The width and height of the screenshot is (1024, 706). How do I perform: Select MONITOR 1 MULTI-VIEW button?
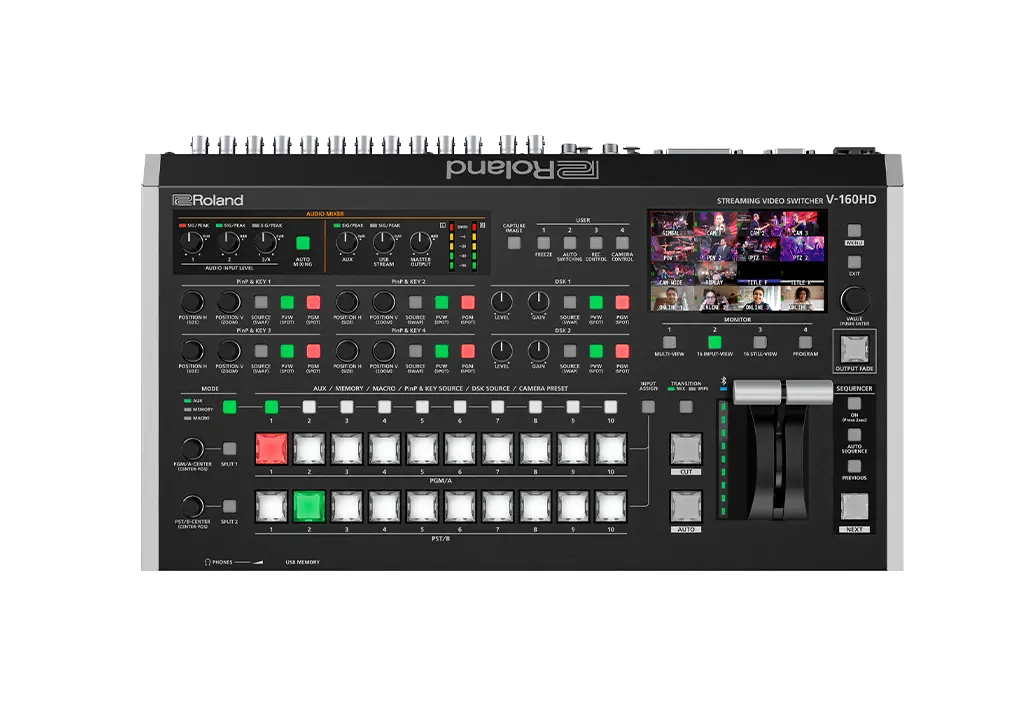pyautogui.click(x=669, y=342)
